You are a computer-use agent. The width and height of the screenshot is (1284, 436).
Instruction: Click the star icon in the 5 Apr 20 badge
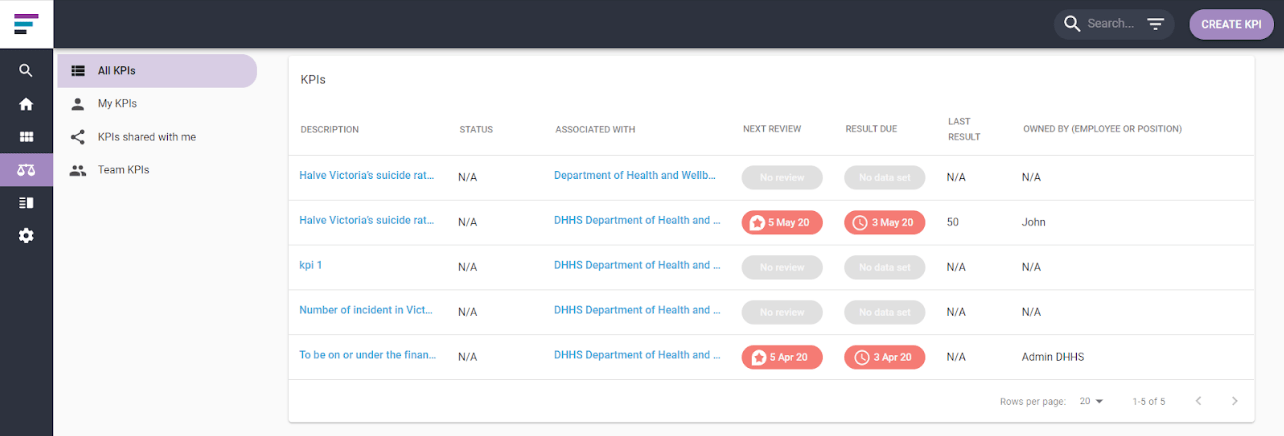(758, 357)
